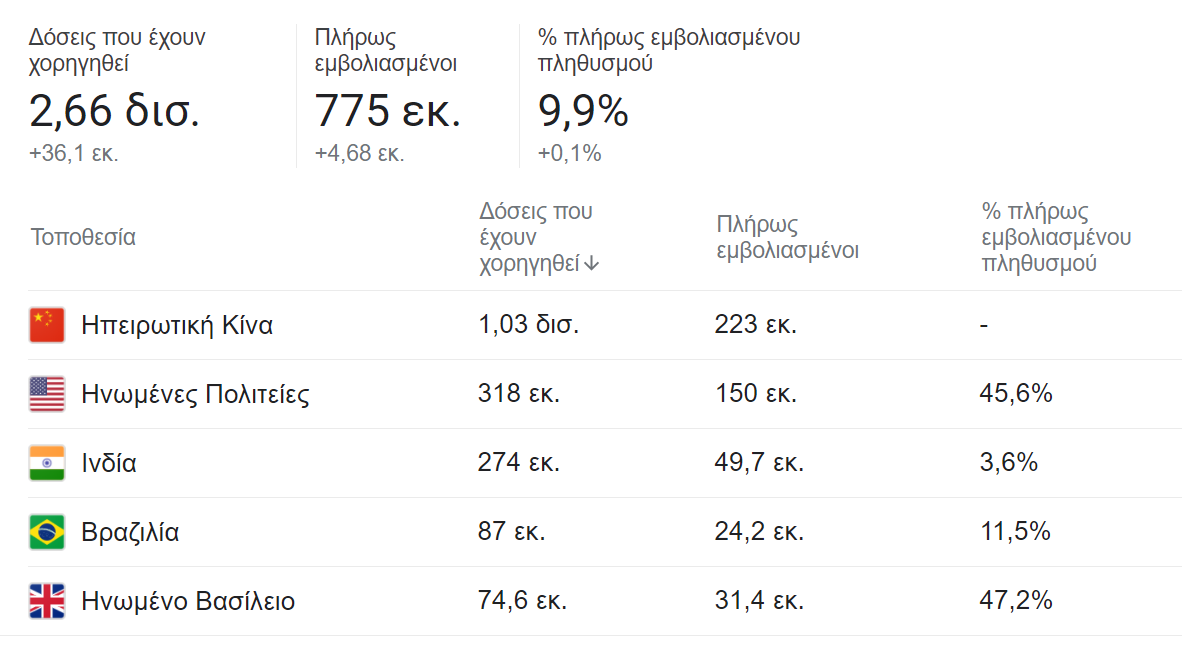
Task: Click the 1,03 δισ. doses value for China
Action: (x=528, y=324)
